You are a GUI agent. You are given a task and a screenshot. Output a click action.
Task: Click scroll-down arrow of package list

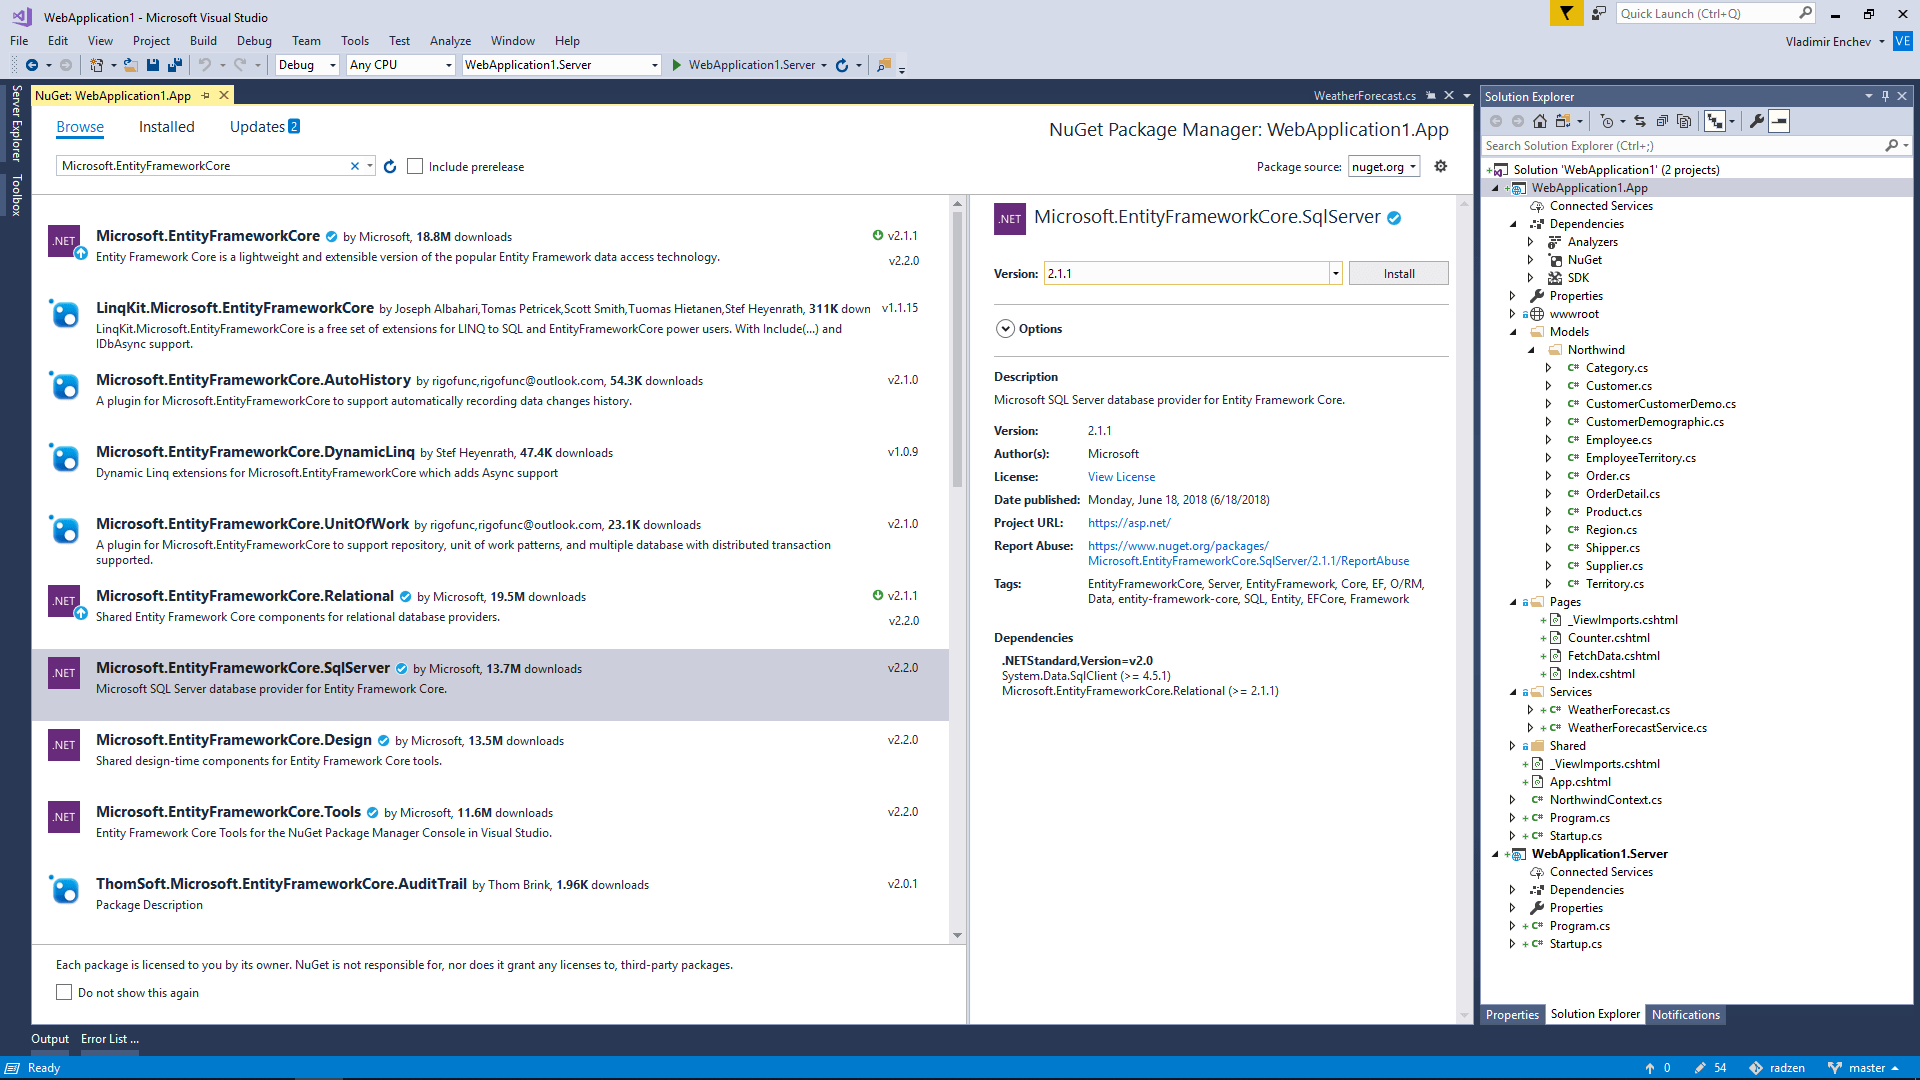(957, 936)
